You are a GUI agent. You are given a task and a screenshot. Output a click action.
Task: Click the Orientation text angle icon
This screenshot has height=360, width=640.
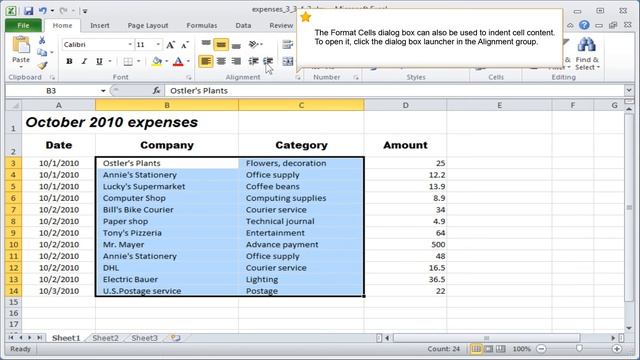[x=254, y=44]
